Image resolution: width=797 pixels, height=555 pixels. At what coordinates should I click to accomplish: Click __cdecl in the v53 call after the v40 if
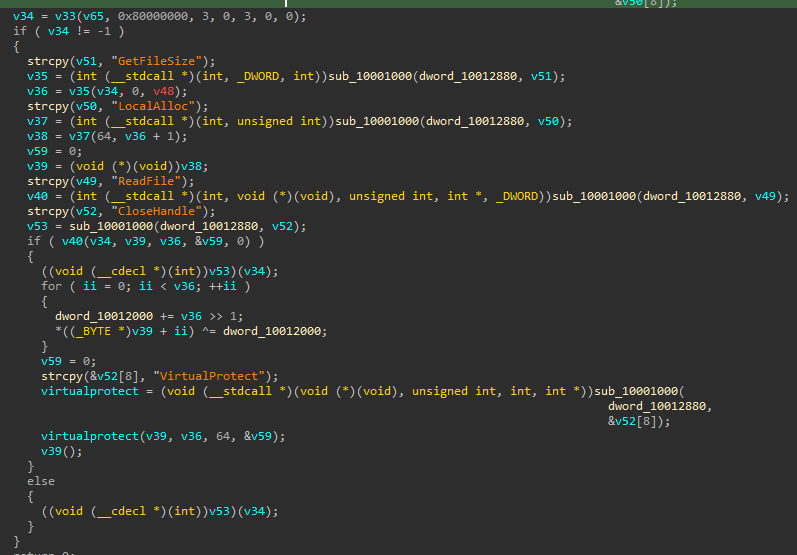[x=121, y=271]
